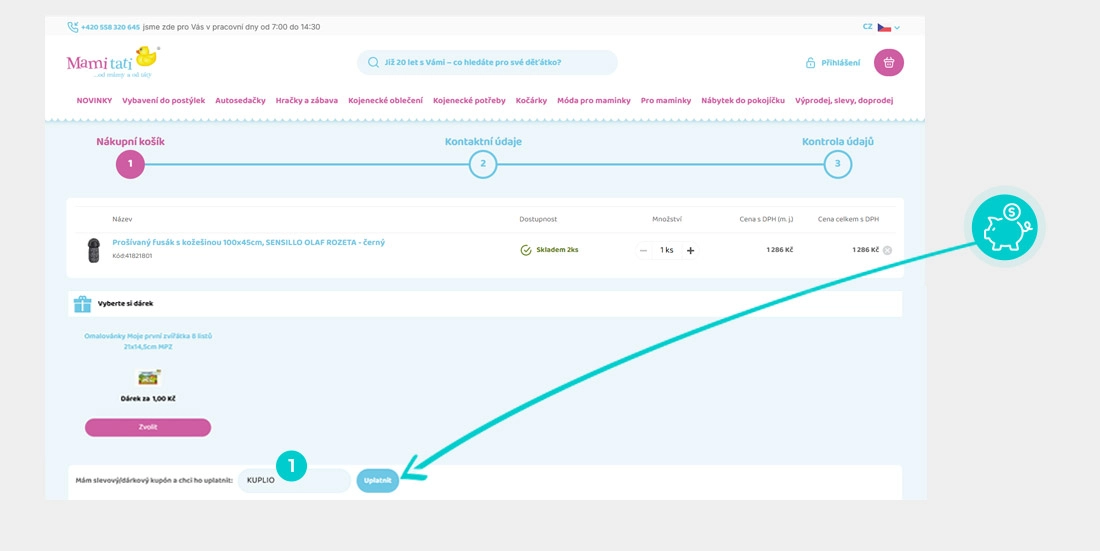Open the CZ language dropdown
The width and height of the screenshot is (1100, 551).
(882, 27)
